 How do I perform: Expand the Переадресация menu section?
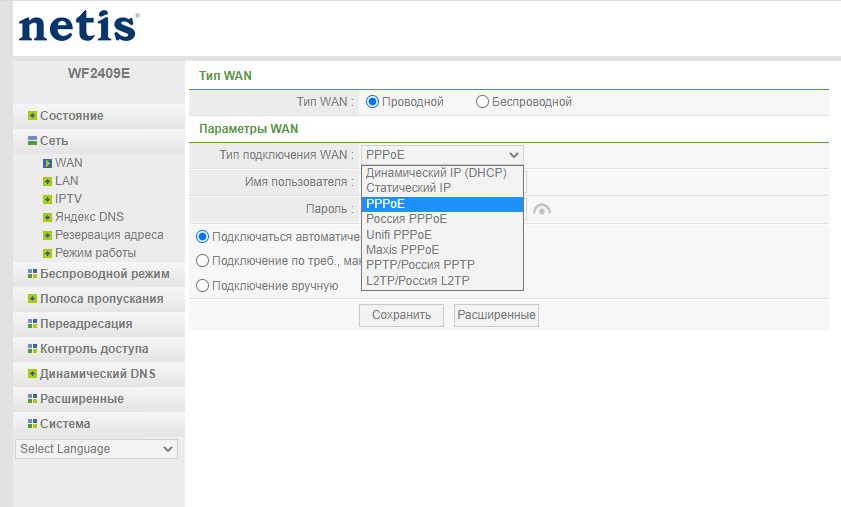pos(86,324)
